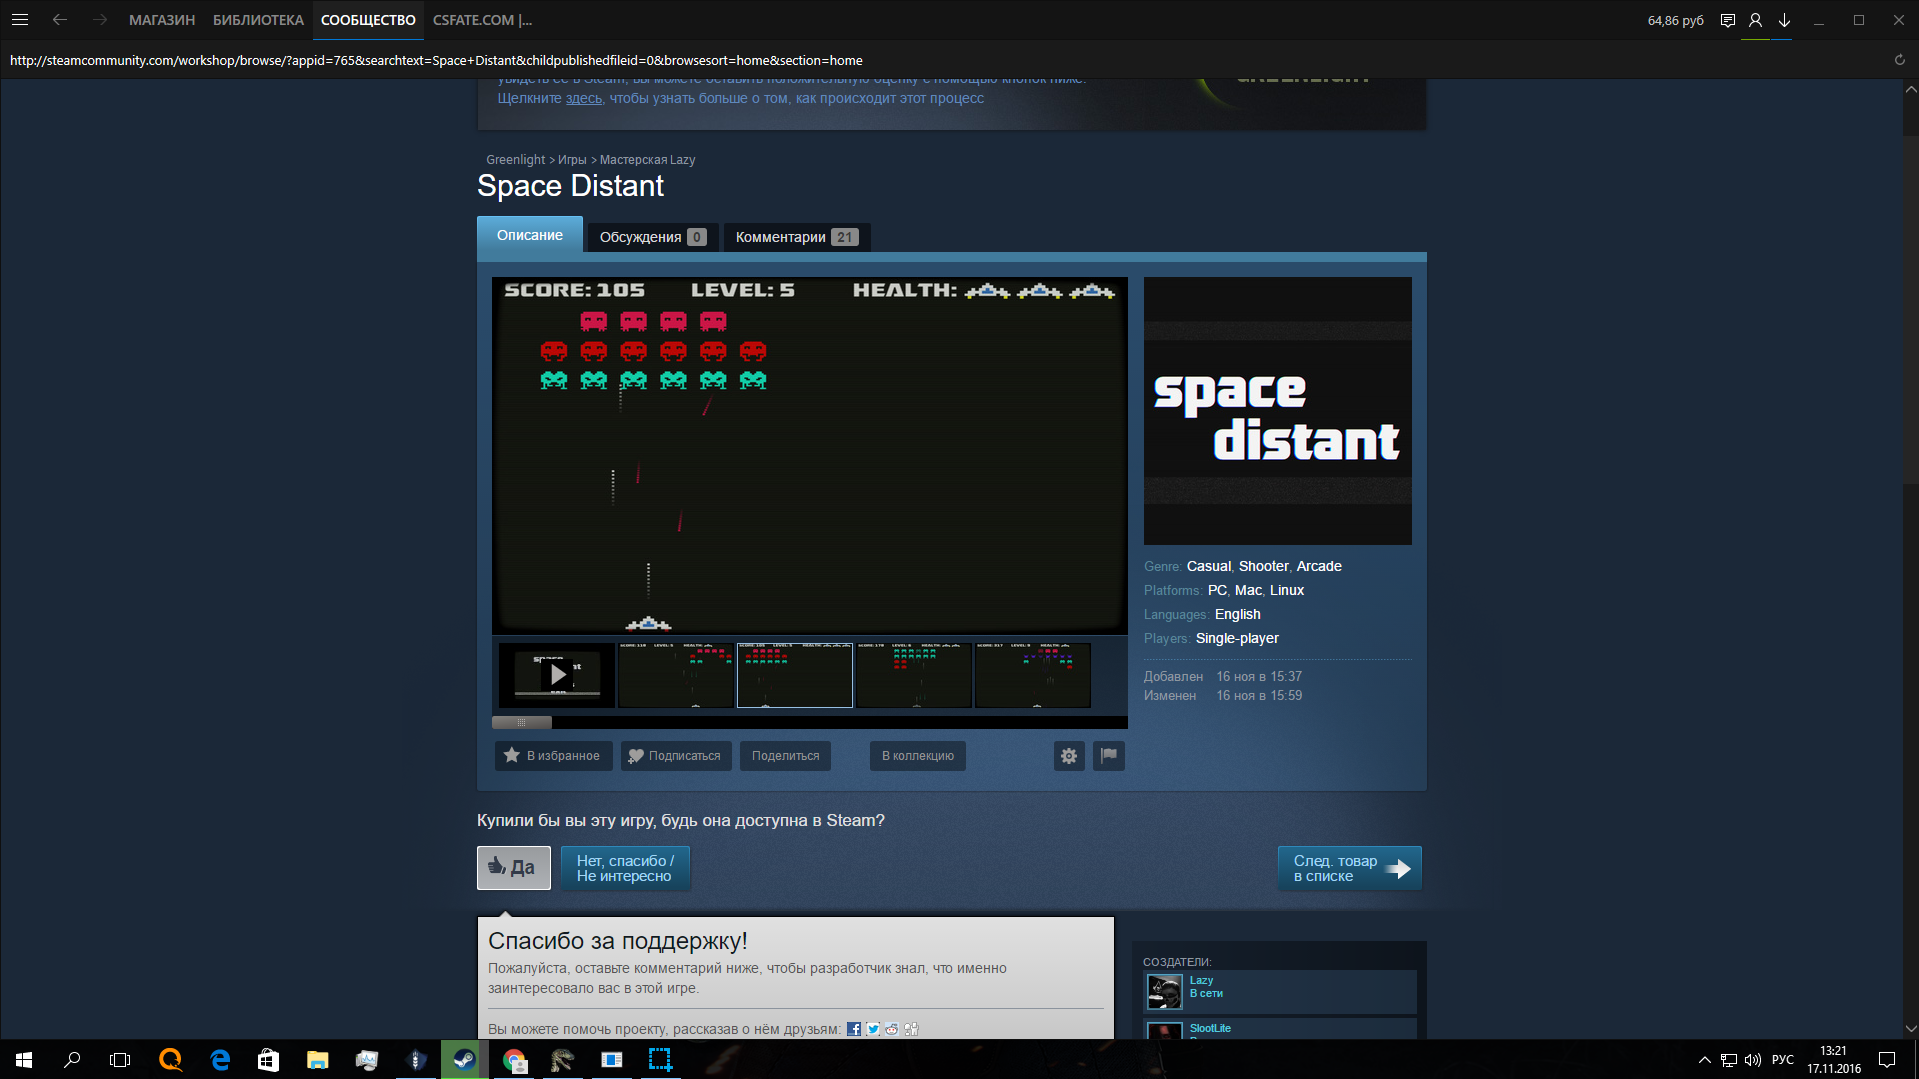Vote Нет, спасибо / Не интересно

(625, 868)
